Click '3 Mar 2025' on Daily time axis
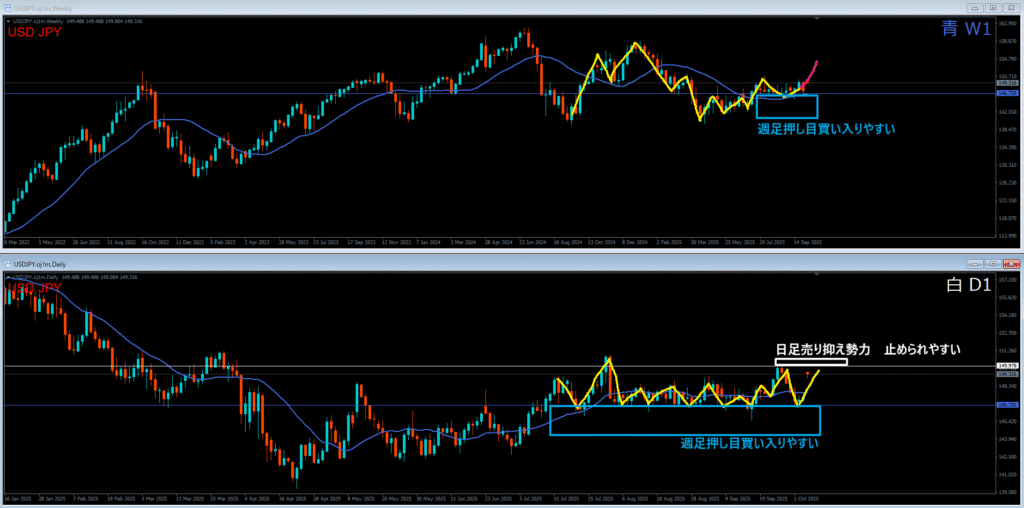The width and height of the screenshot is (1024, 508). [154, 499]
